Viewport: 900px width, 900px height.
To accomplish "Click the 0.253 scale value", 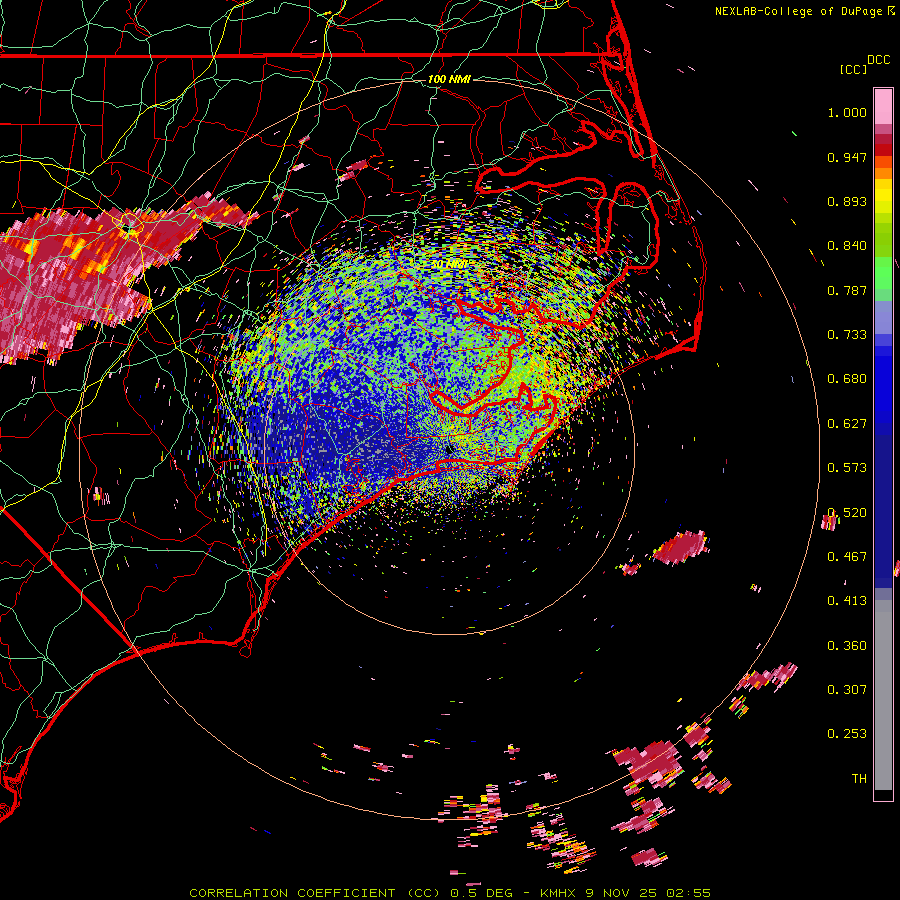I will (x=847, y=734).
